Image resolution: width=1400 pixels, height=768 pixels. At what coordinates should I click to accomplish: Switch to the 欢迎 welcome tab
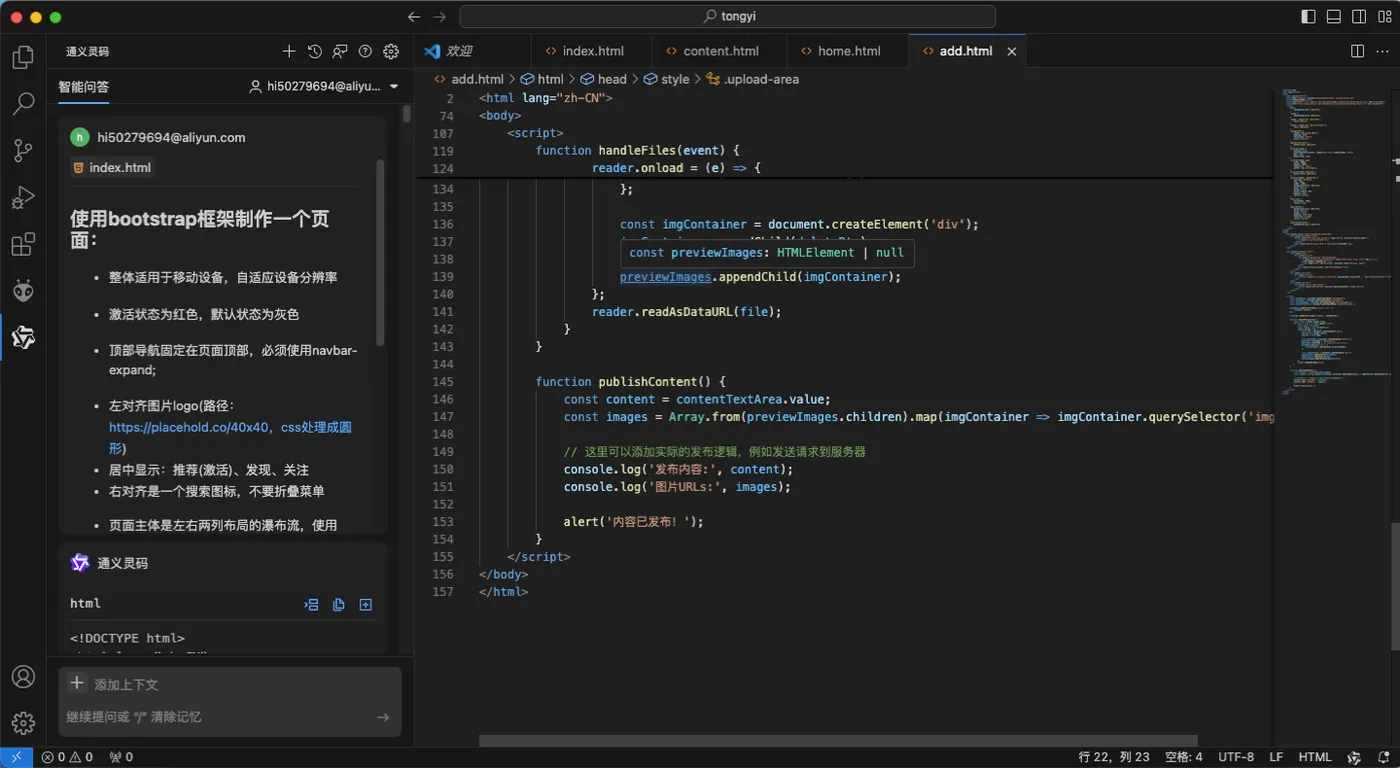tap(472, 51)
